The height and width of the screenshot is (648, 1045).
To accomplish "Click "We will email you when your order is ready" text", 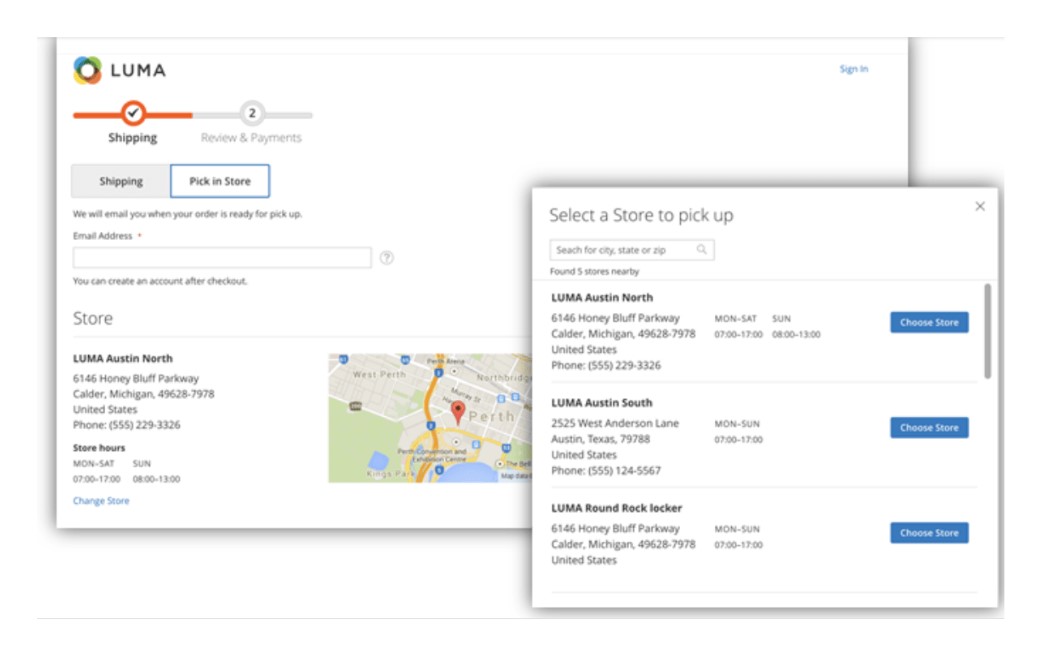I will (187, 214).
